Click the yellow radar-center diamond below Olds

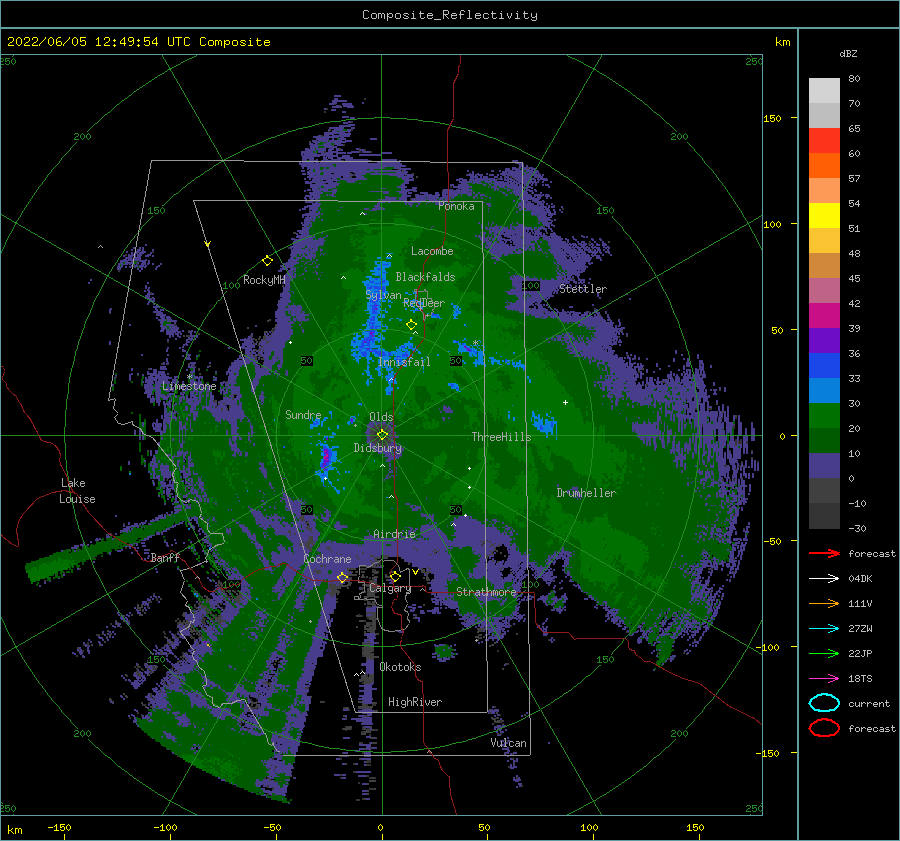pos(382,435)
